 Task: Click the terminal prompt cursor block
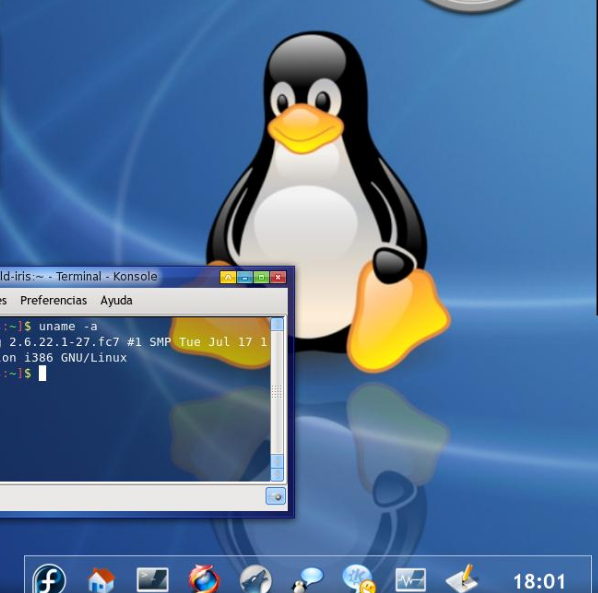pos(42,373)
